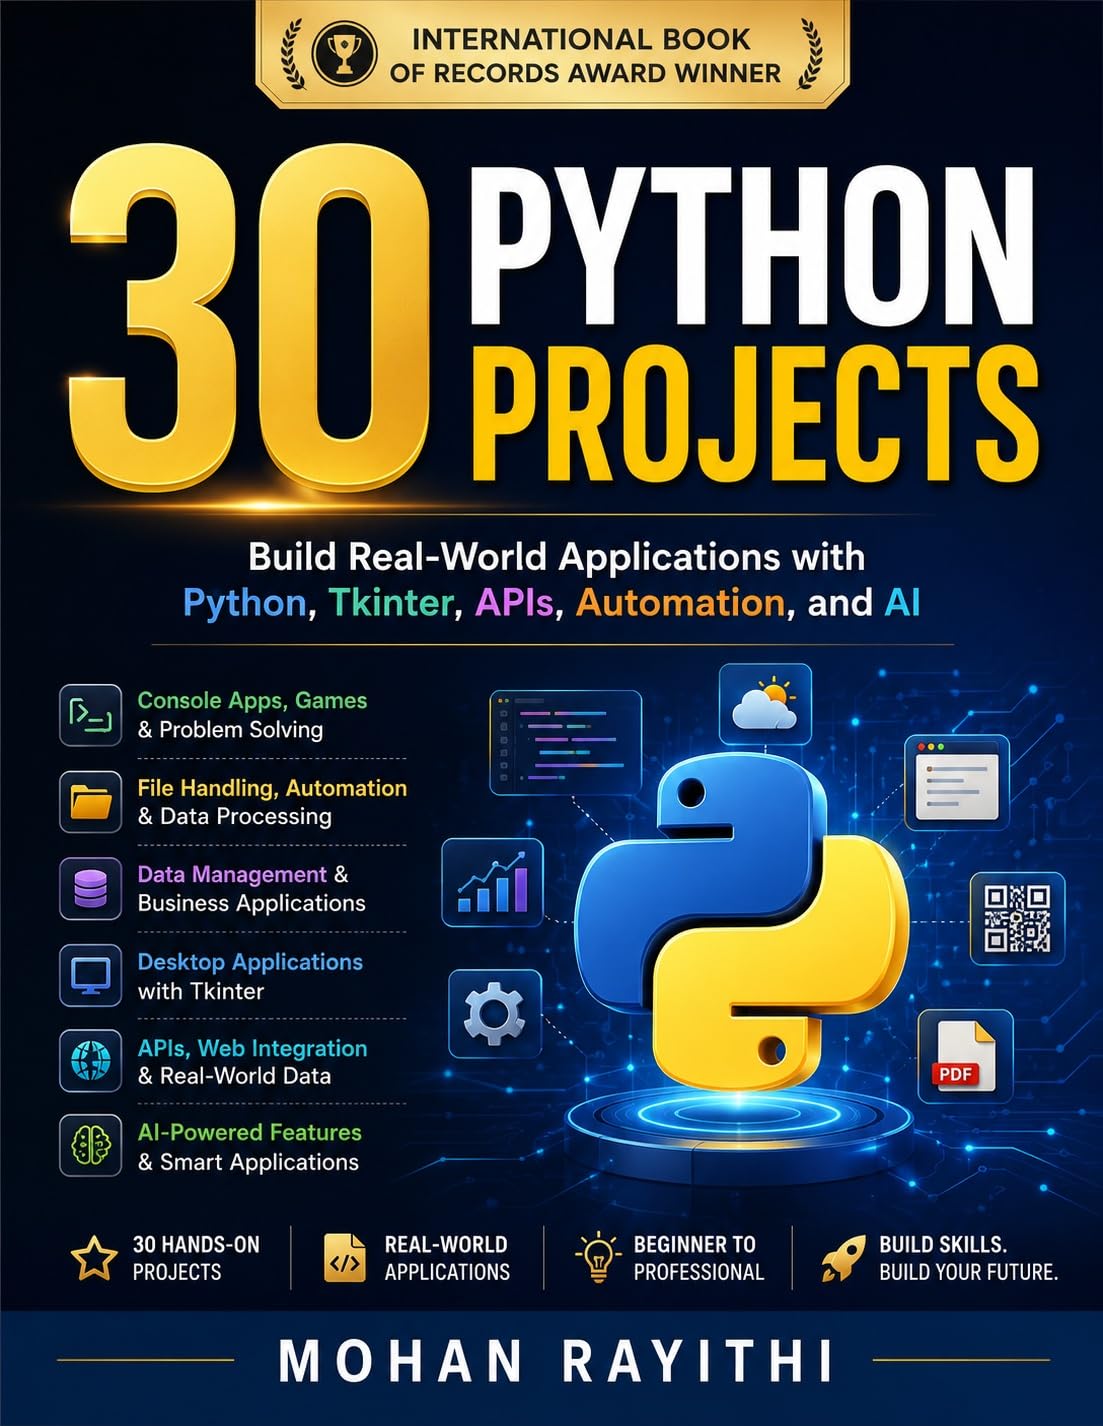Click the blue word Python in the subtitle
Viewport: 1103px width, 1426px height.
click(244, 603)
